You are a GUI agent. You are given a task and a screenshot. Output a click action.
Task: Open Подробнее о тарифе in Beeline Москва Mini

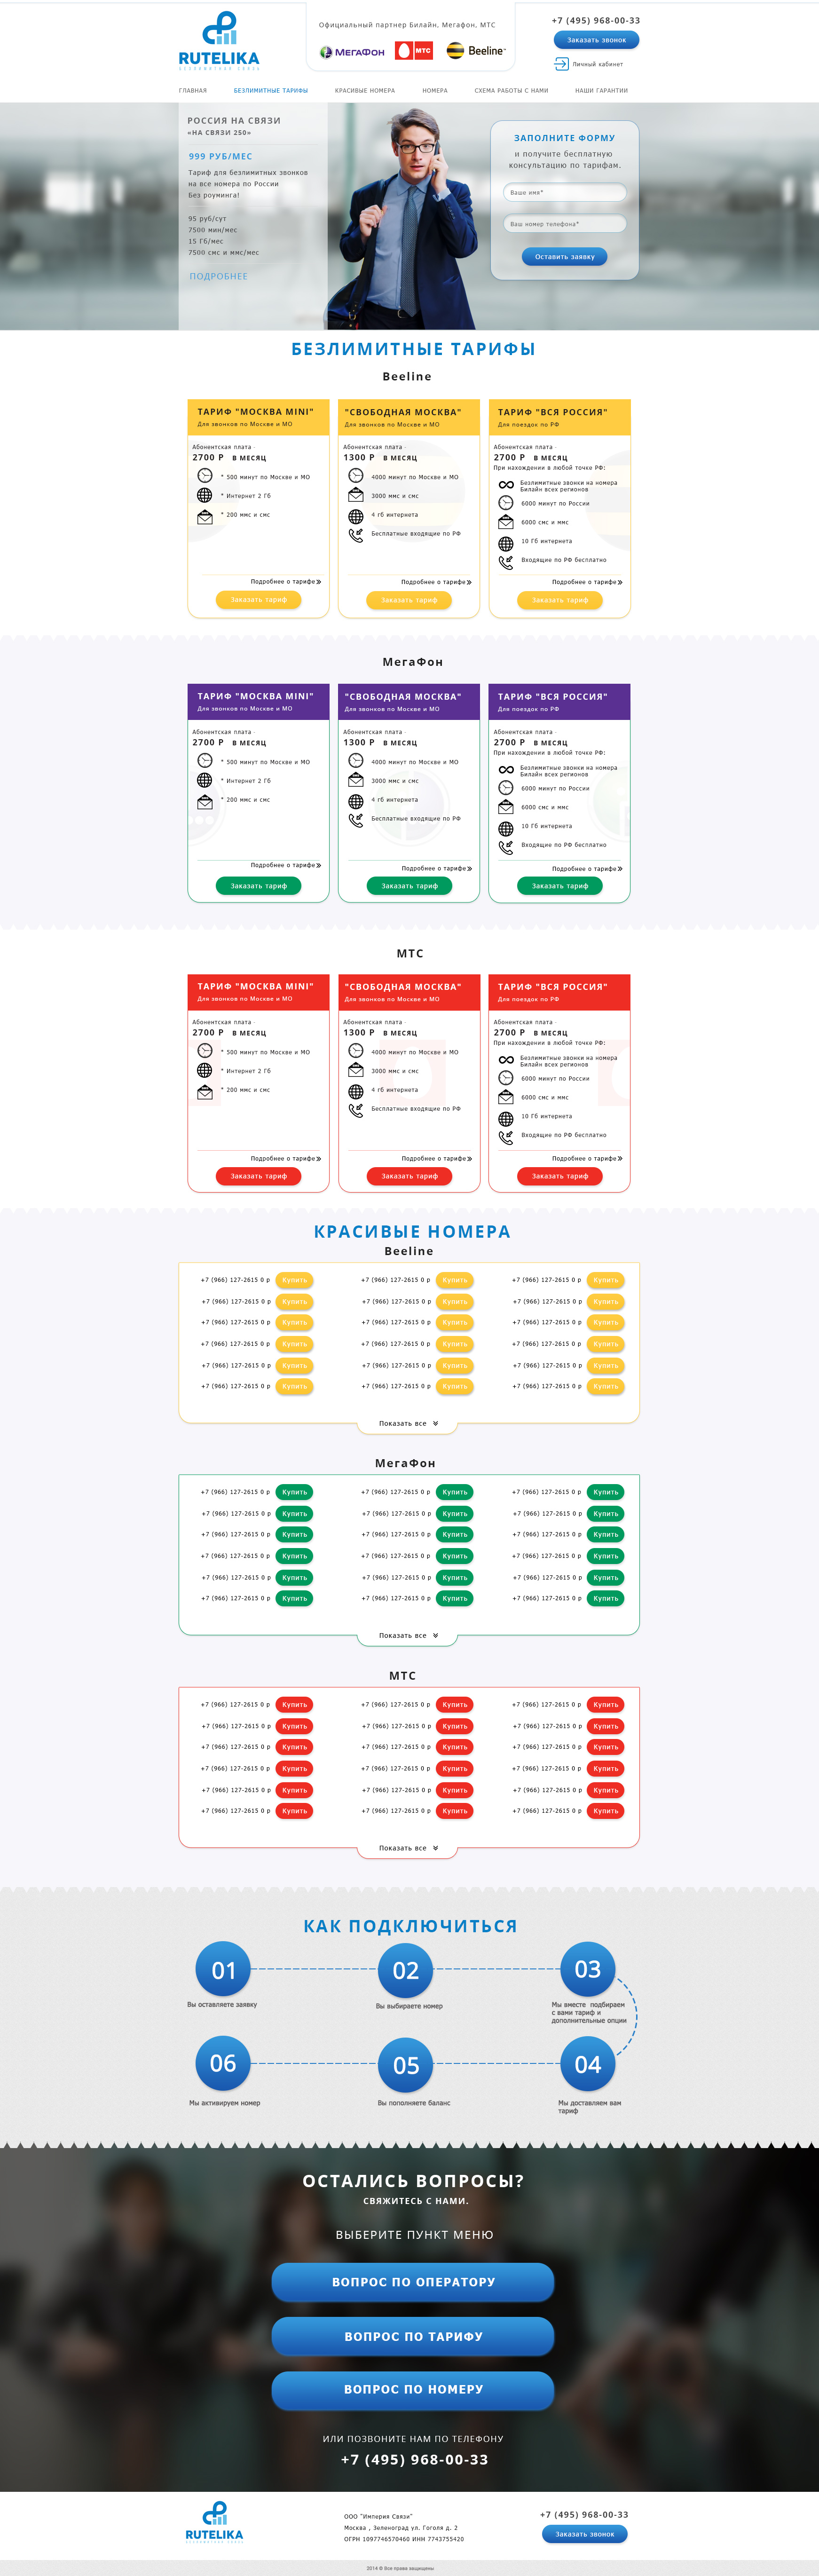[286, 581]
